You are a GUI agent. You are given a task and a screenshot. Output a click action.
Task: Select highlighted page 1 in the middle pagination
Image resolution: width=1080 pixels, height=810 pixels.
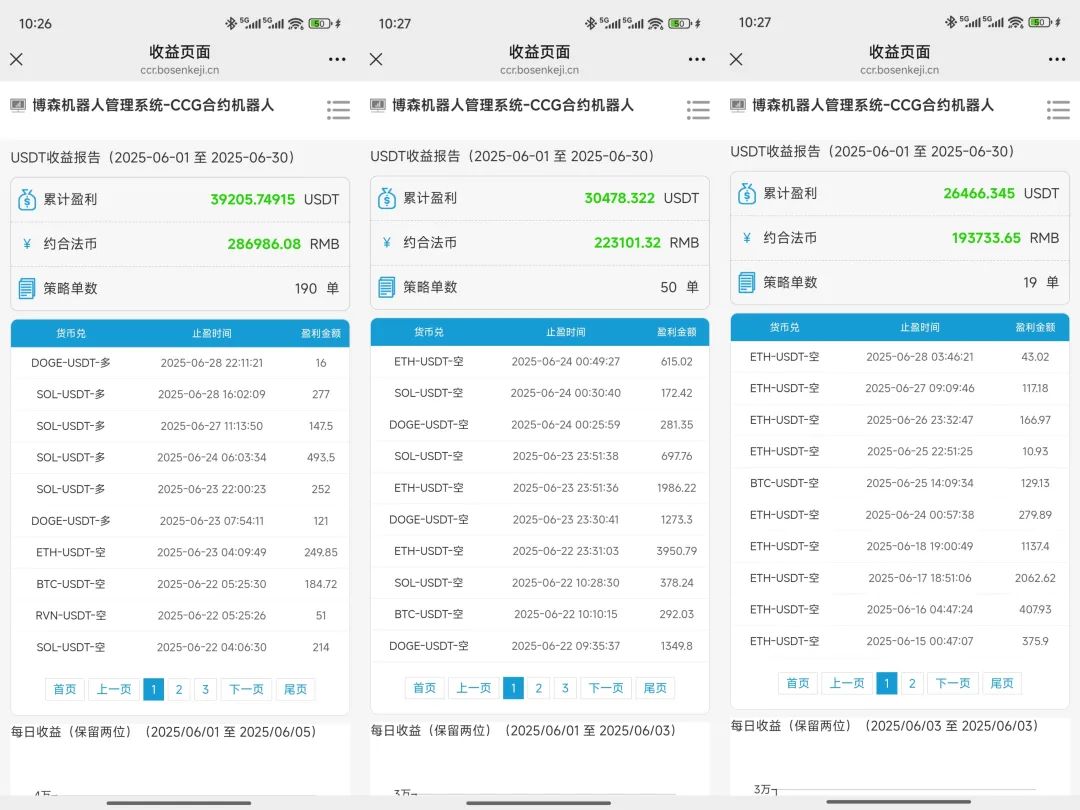tap(513, 688)
